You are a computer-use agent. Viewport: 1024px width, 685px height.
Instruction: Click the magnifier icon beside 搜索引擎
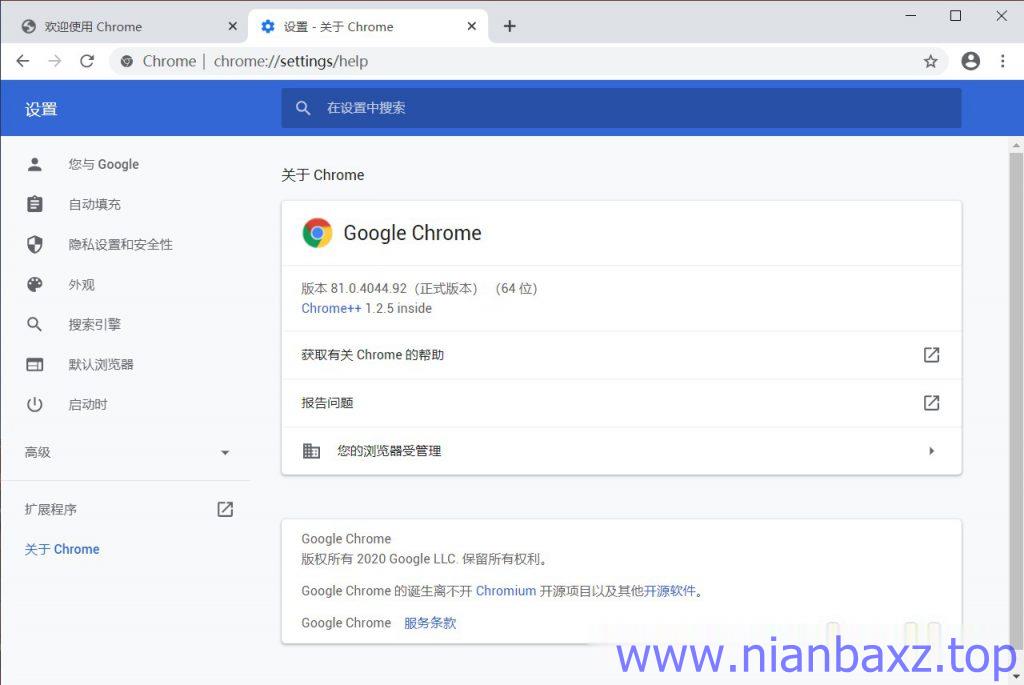(35, 325)
